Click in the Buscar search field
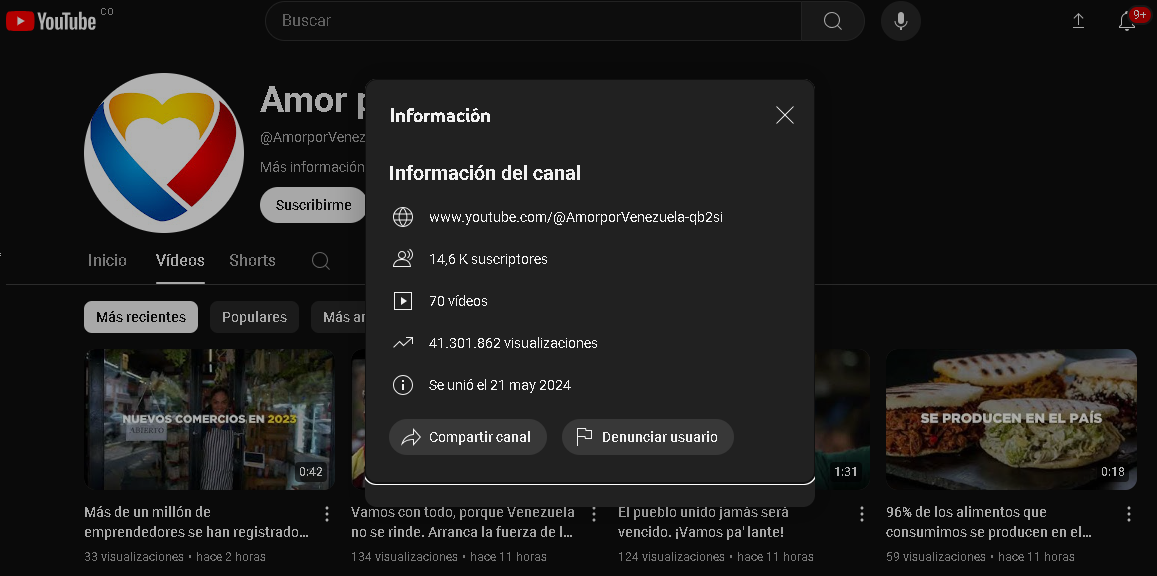This screenshot has width=1157, height=576. coord(533,21)
